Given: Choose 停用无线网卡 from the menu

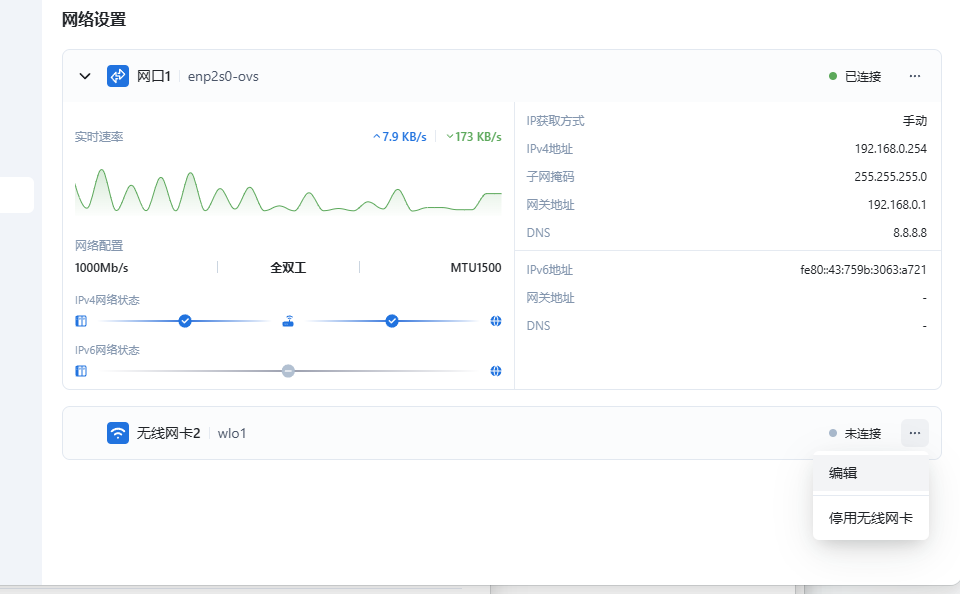Looking at the screenshot, I should [871, 518].
